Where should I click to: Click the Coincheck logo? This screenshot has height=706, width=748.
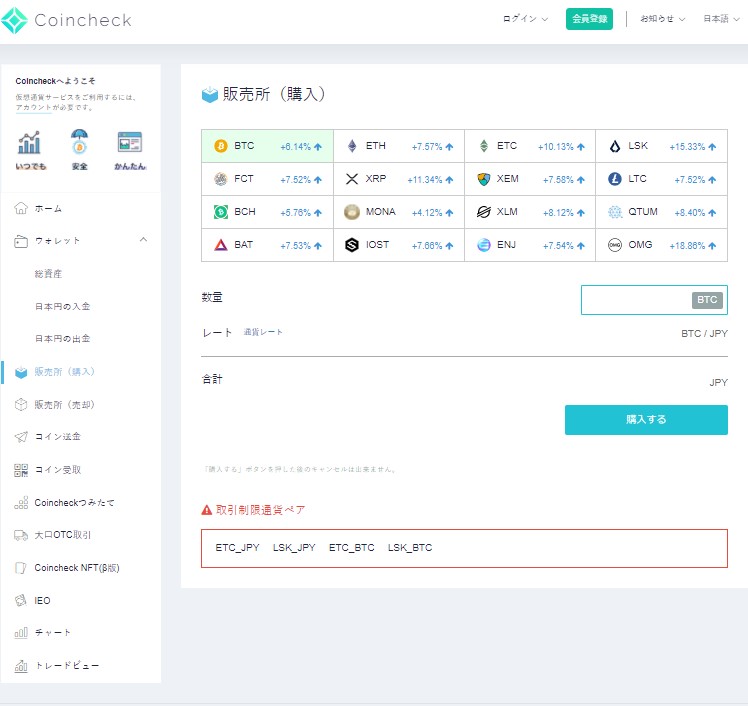[66, 20]
